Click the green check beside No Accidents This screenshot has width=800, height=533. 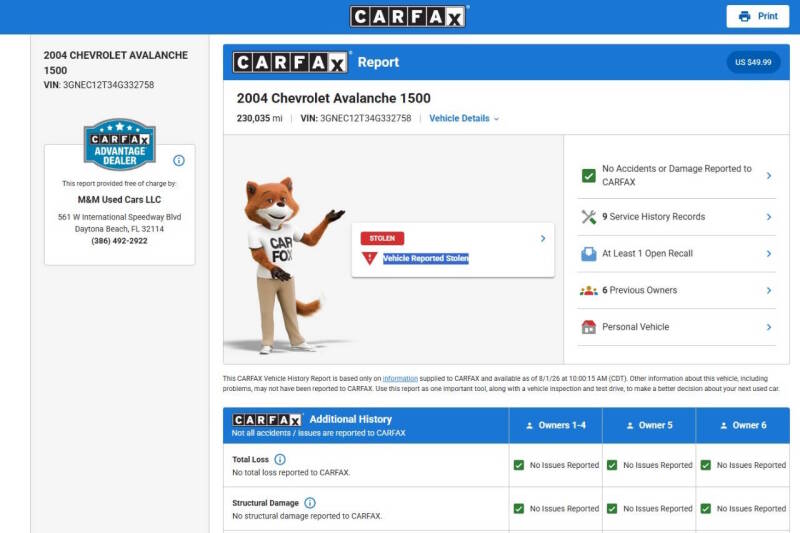589,175
